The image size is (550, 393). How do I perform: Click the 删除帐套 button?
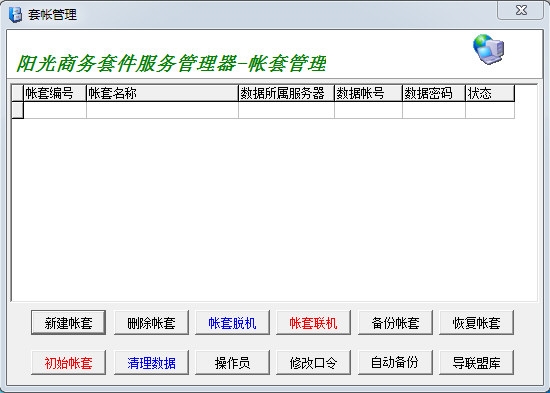(x=151, y=322)
